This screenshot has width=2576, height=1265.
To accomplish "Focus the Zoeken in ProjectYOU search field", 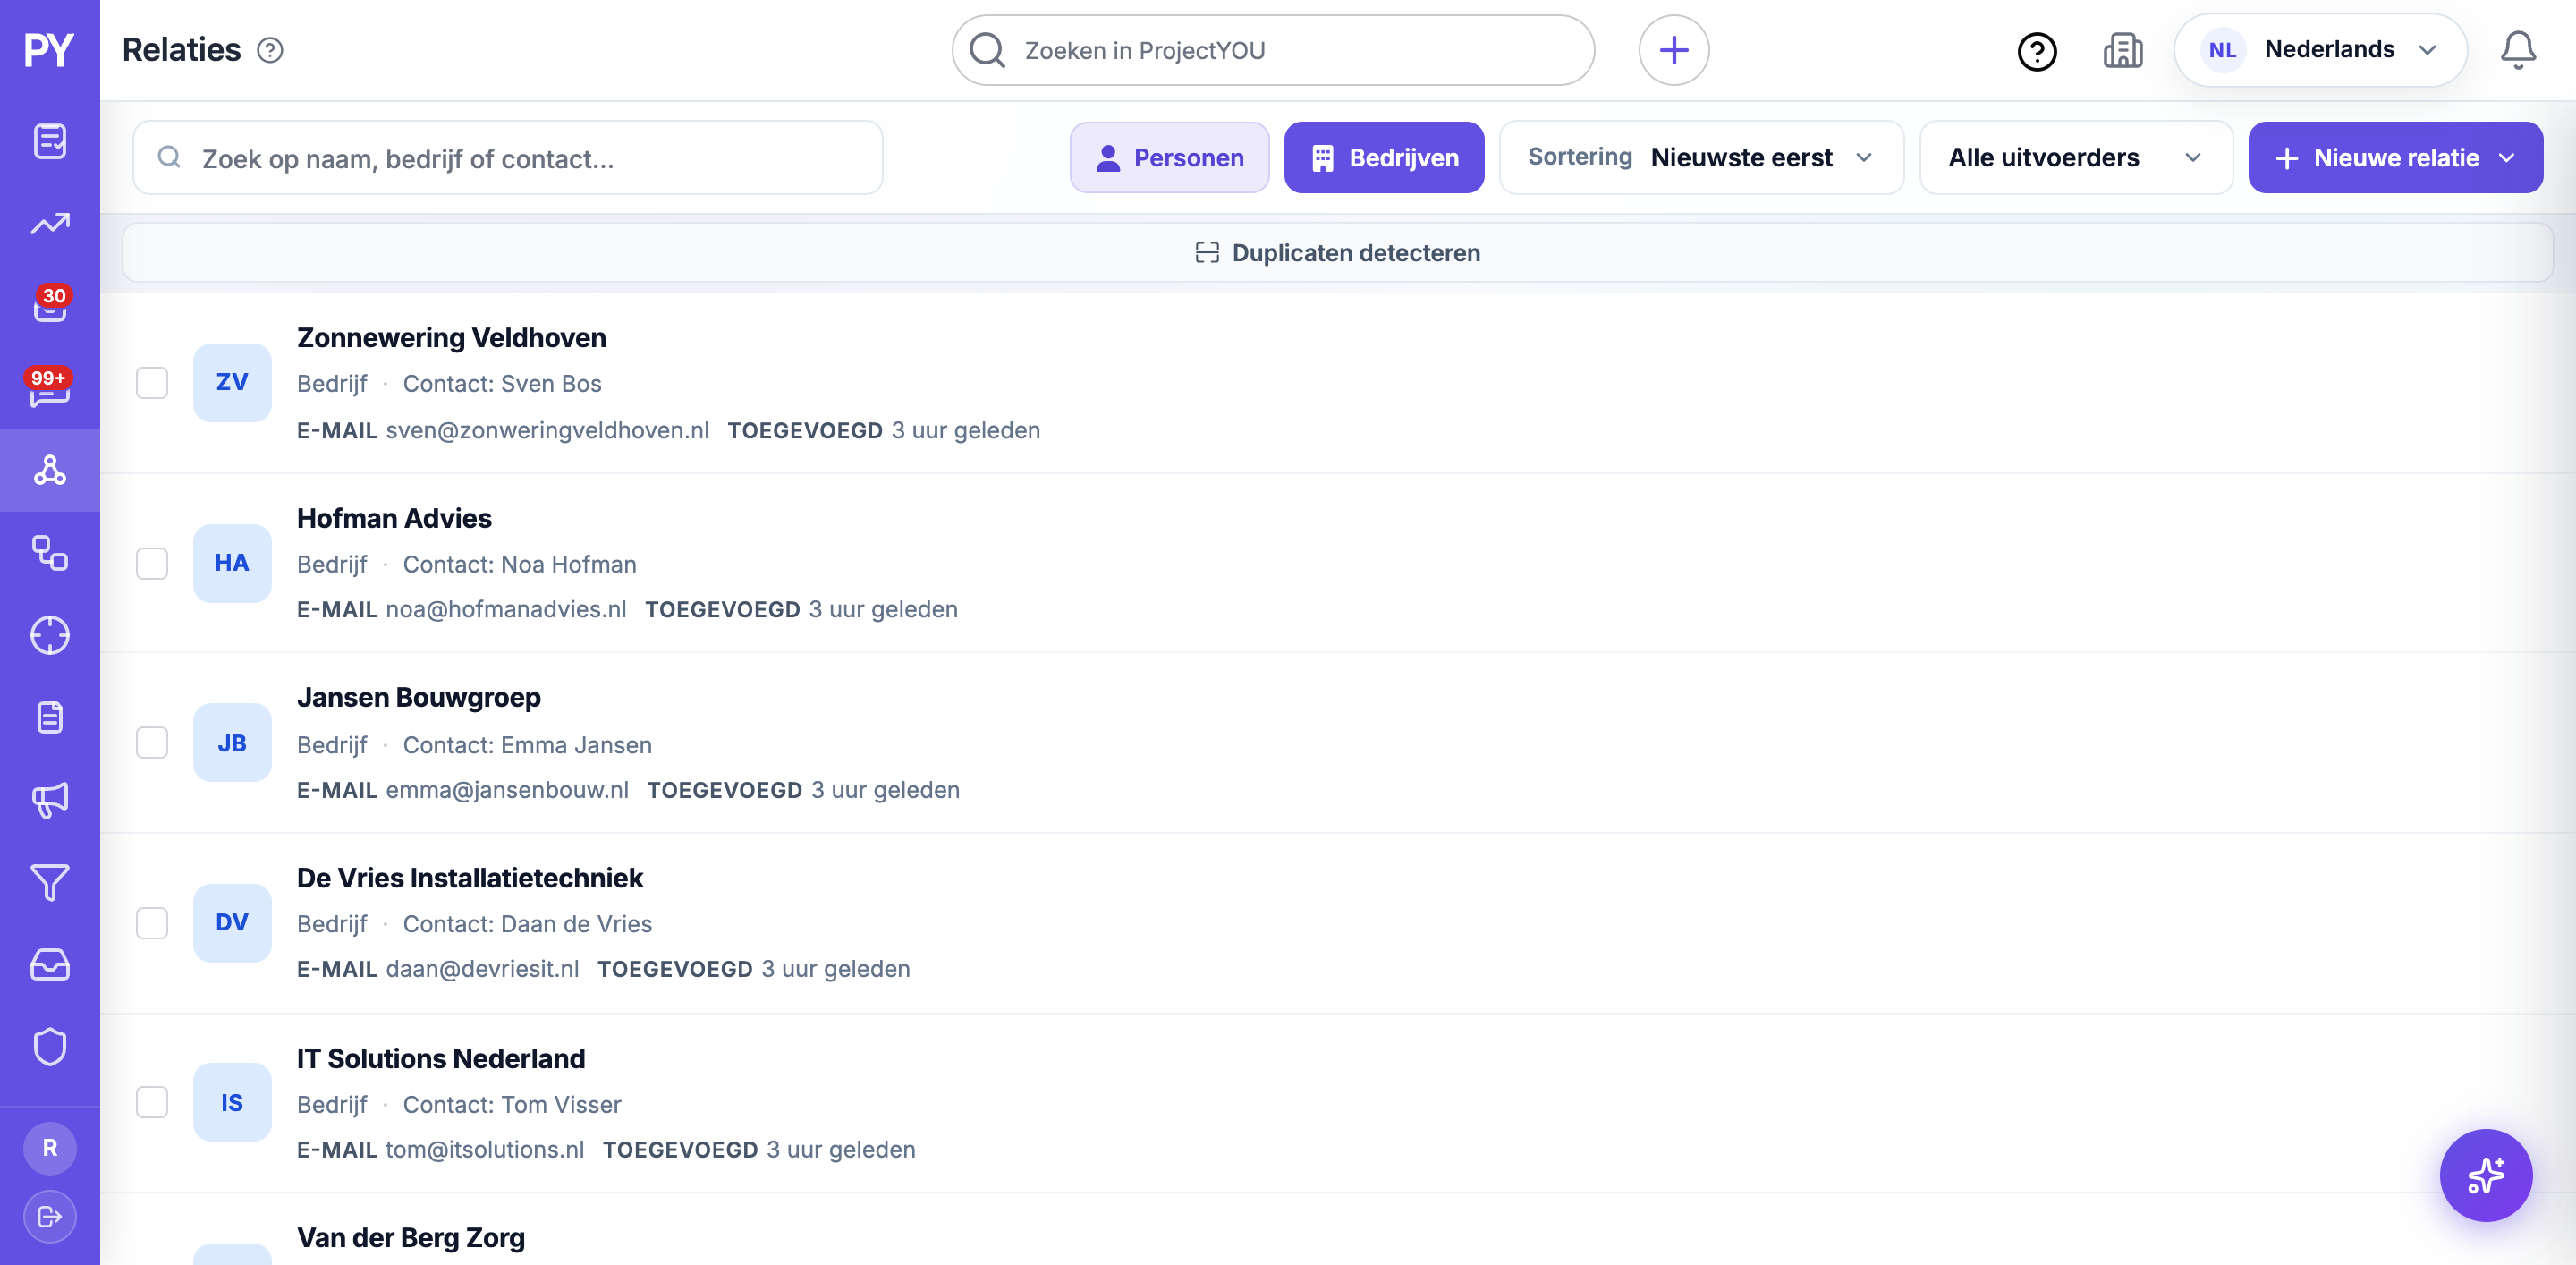I will coord(1272,50).
